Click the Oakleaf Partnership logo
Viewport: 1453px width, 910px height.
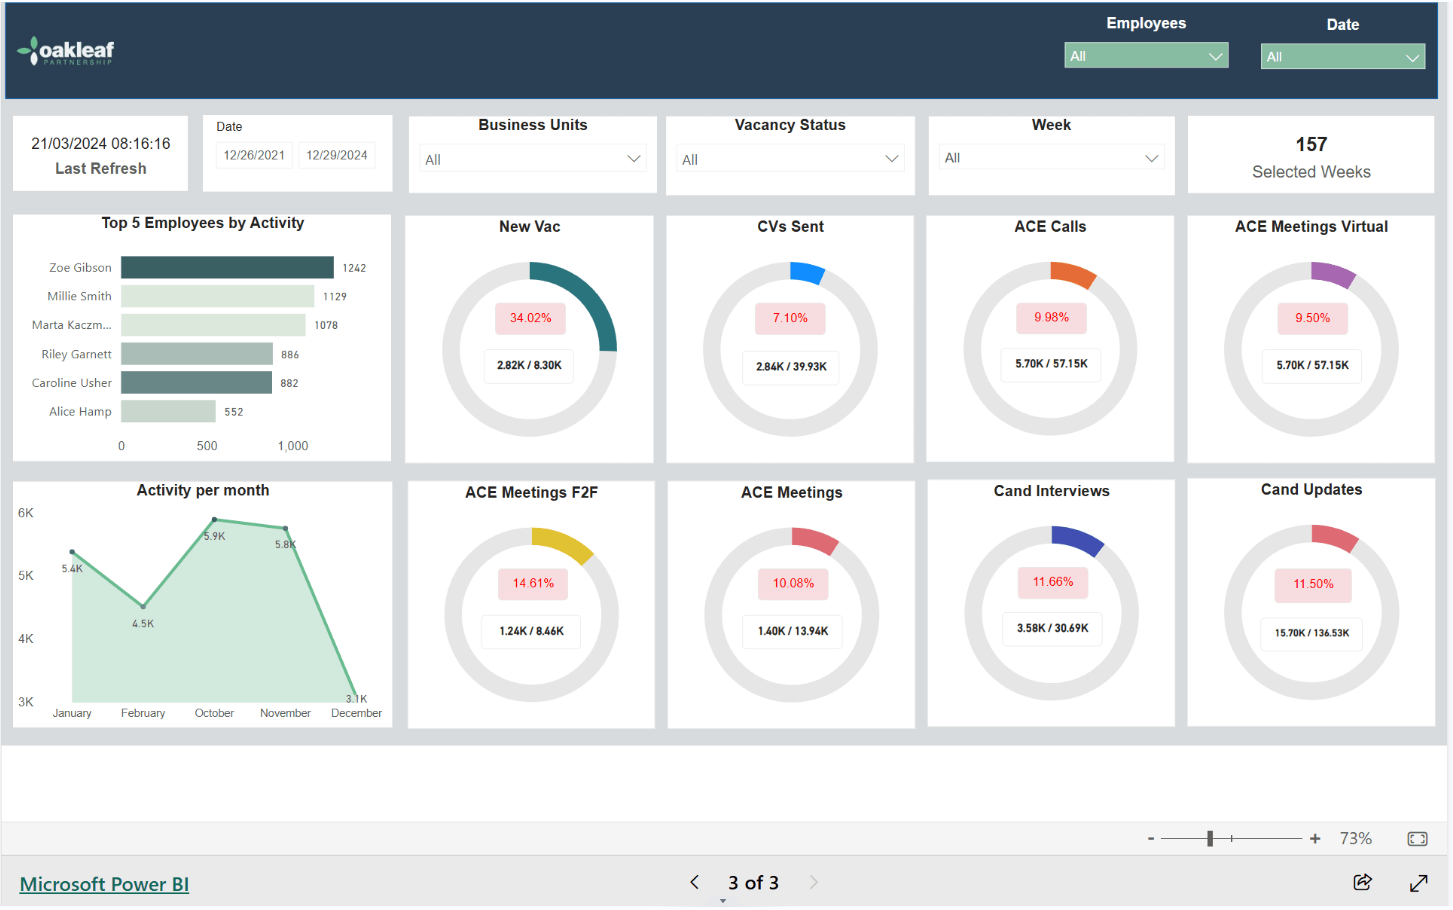click(66, 51)
